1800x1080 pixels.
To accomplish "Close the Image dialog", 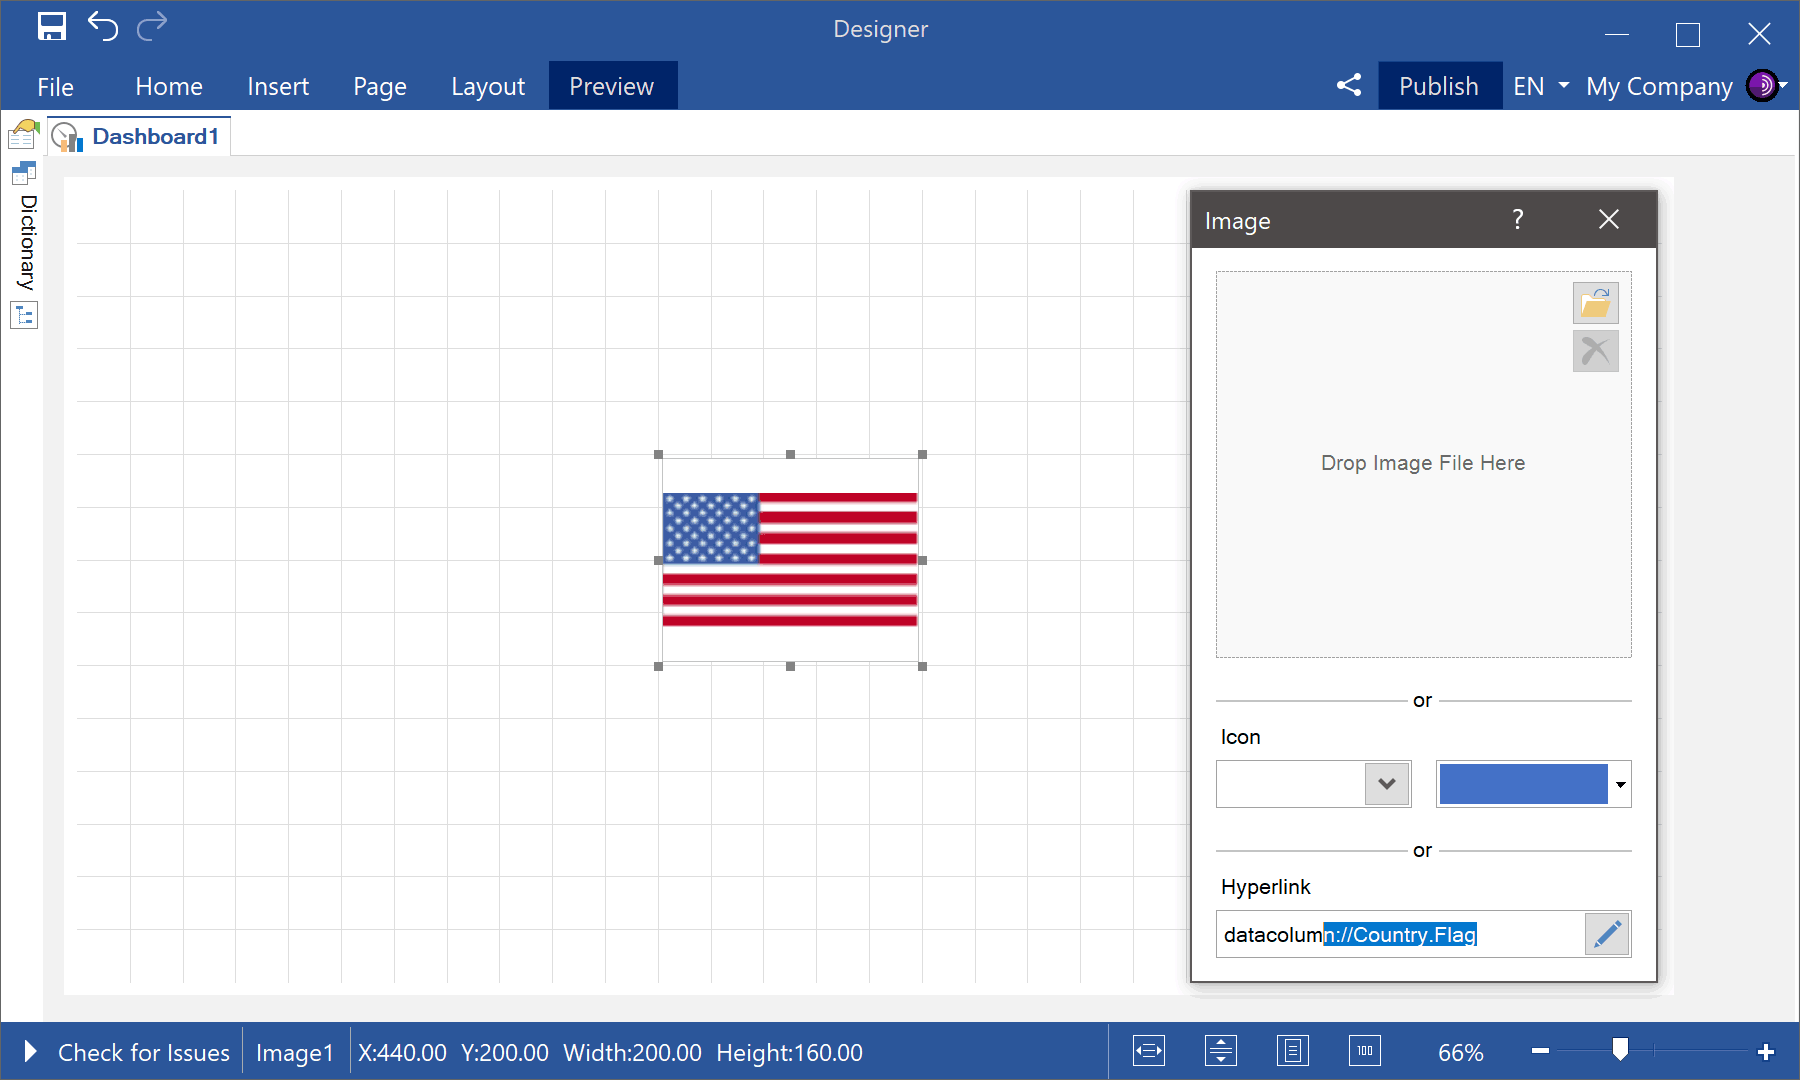I will (1609, 219).
